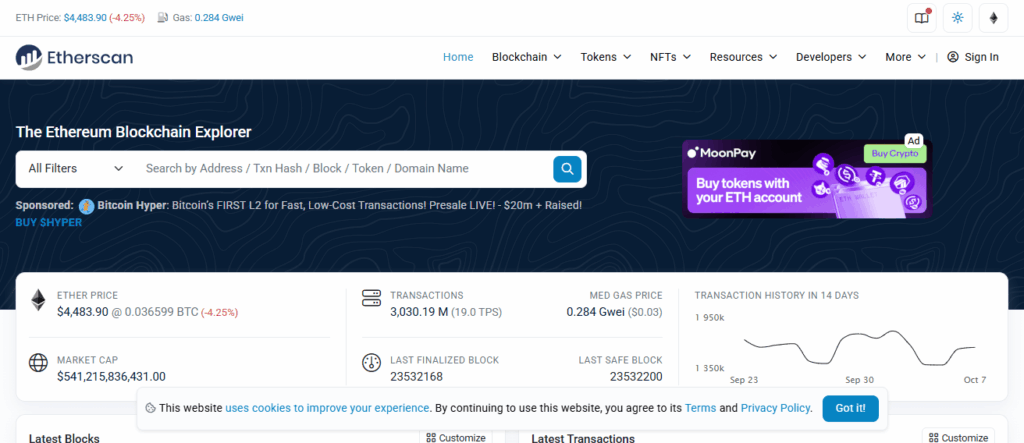
Task: Open the All Filters dropdown
Action: pos(76,169)
